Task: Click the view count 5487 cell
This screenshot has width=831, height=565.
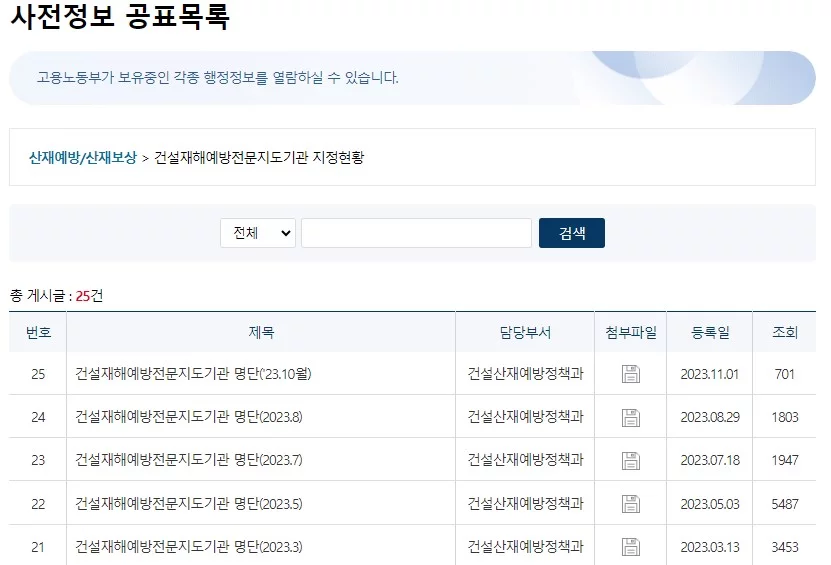Action: 785,504
